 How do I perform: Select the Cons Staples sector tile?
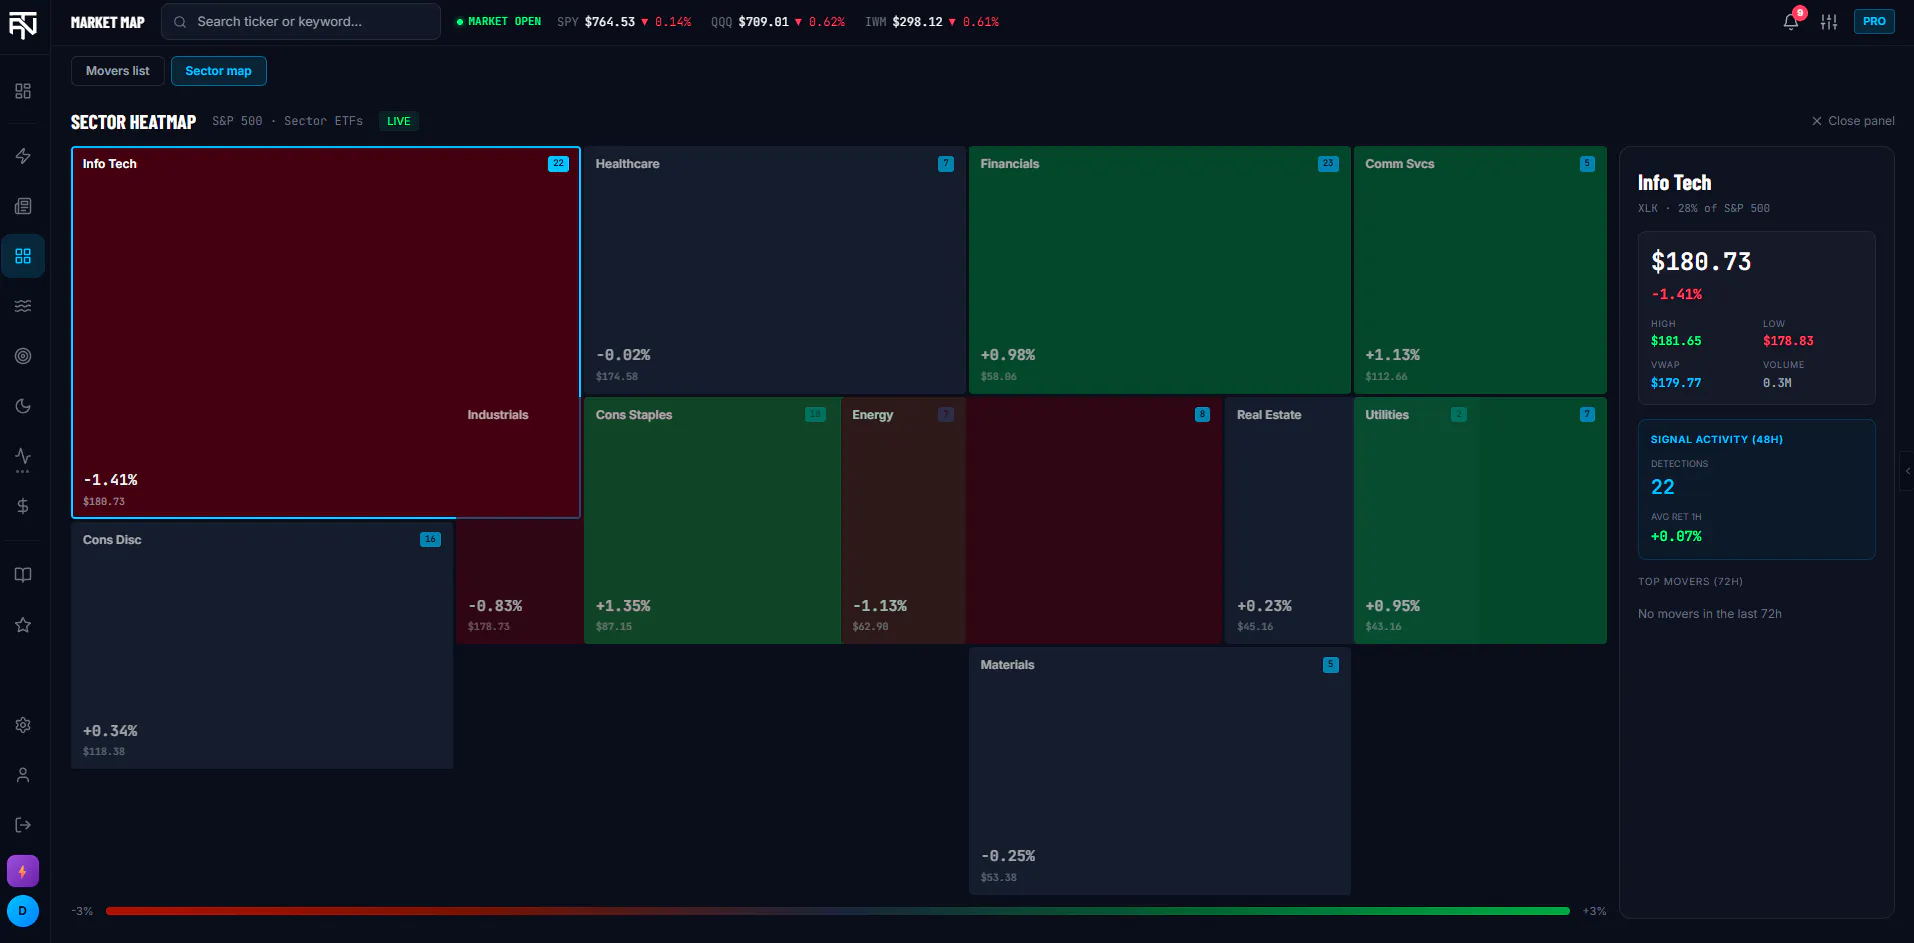[711, 520]
